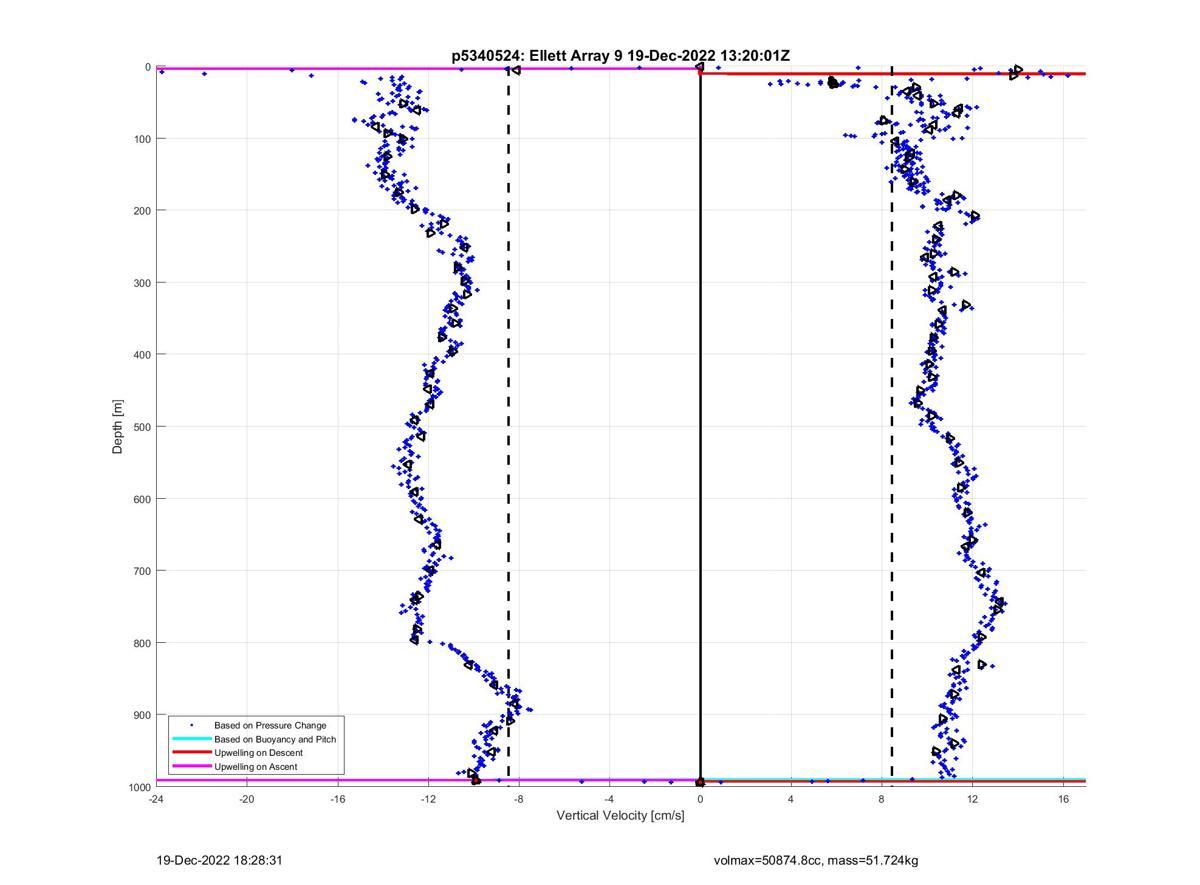Viewport: 1200px width, 885px height.
Task: Click the 'Depth [m]' axis label
Action: 118,427
